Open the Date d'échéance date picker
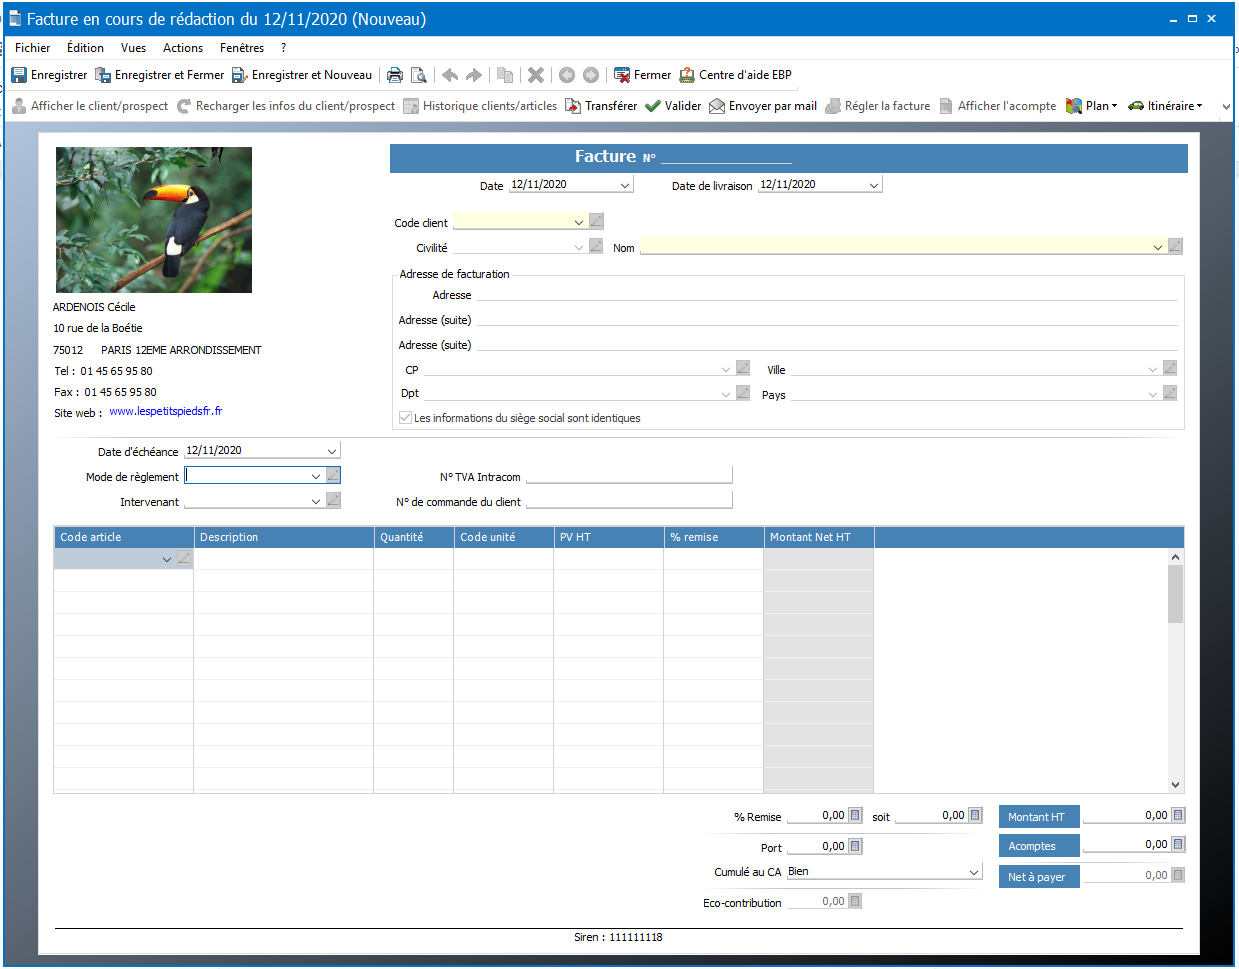The image size is (1239, 969). pyautogui.click(x=332, y=451)
